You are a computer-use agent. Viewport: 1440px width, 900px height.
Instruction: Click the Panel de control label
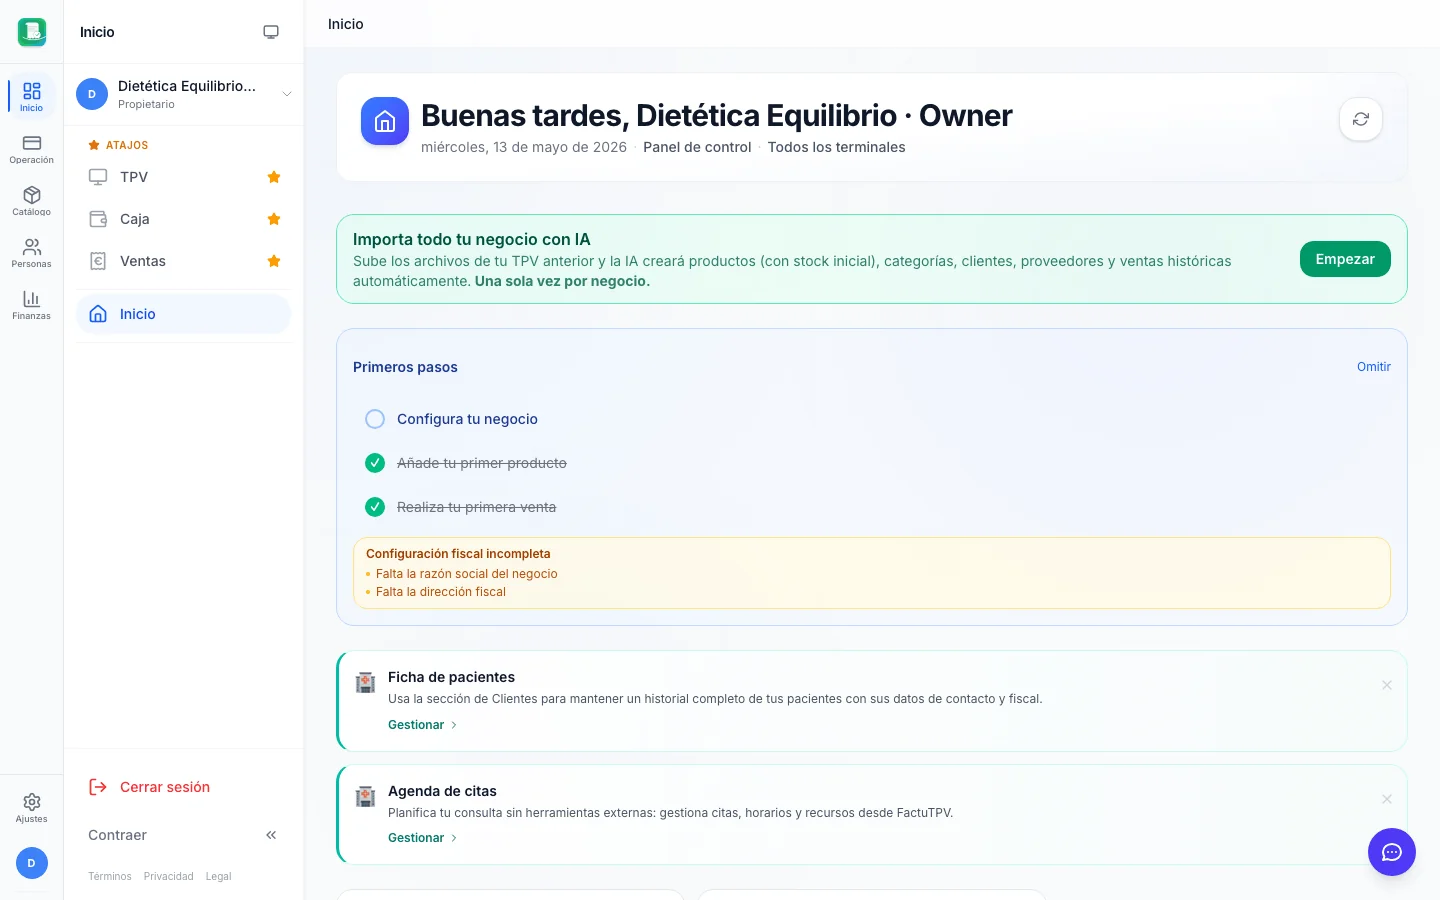click(x=697, y=147)
